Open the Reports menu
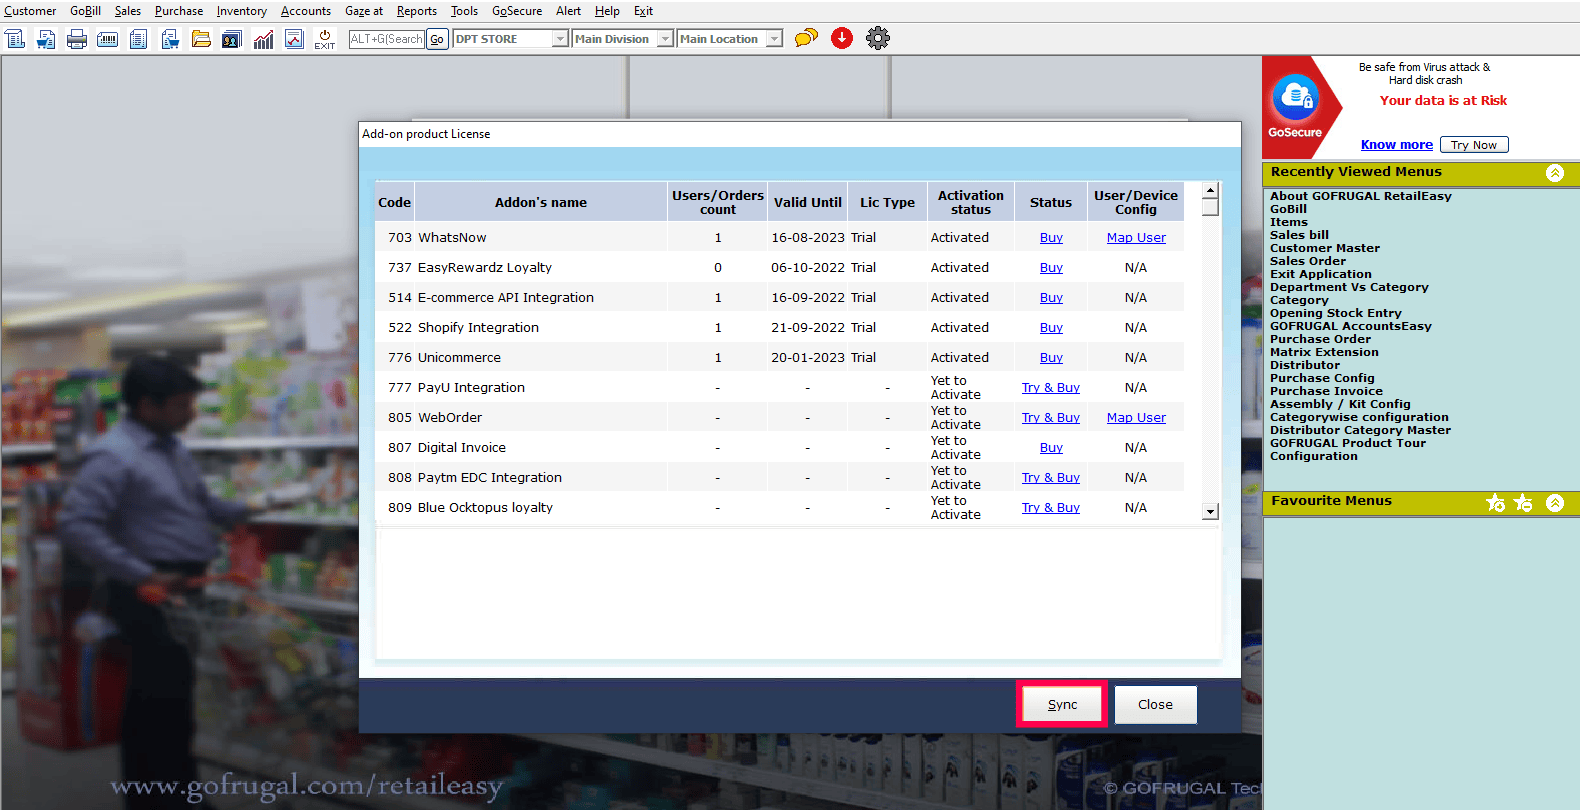The width and height of the screenshot is (1580, 810). [416, 11]
